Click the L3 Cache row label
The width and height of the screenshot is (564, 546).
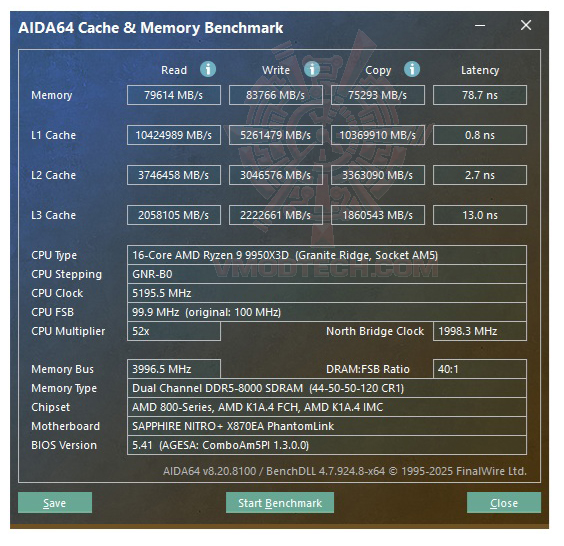click(54, 215)
